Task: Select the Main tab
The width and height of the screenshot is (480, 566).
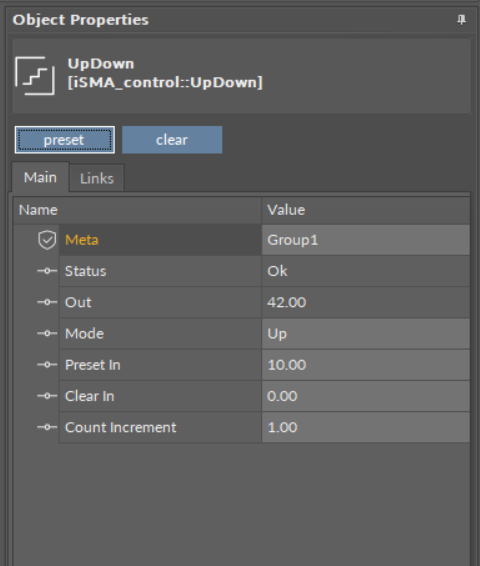Action: coord(40,177)
